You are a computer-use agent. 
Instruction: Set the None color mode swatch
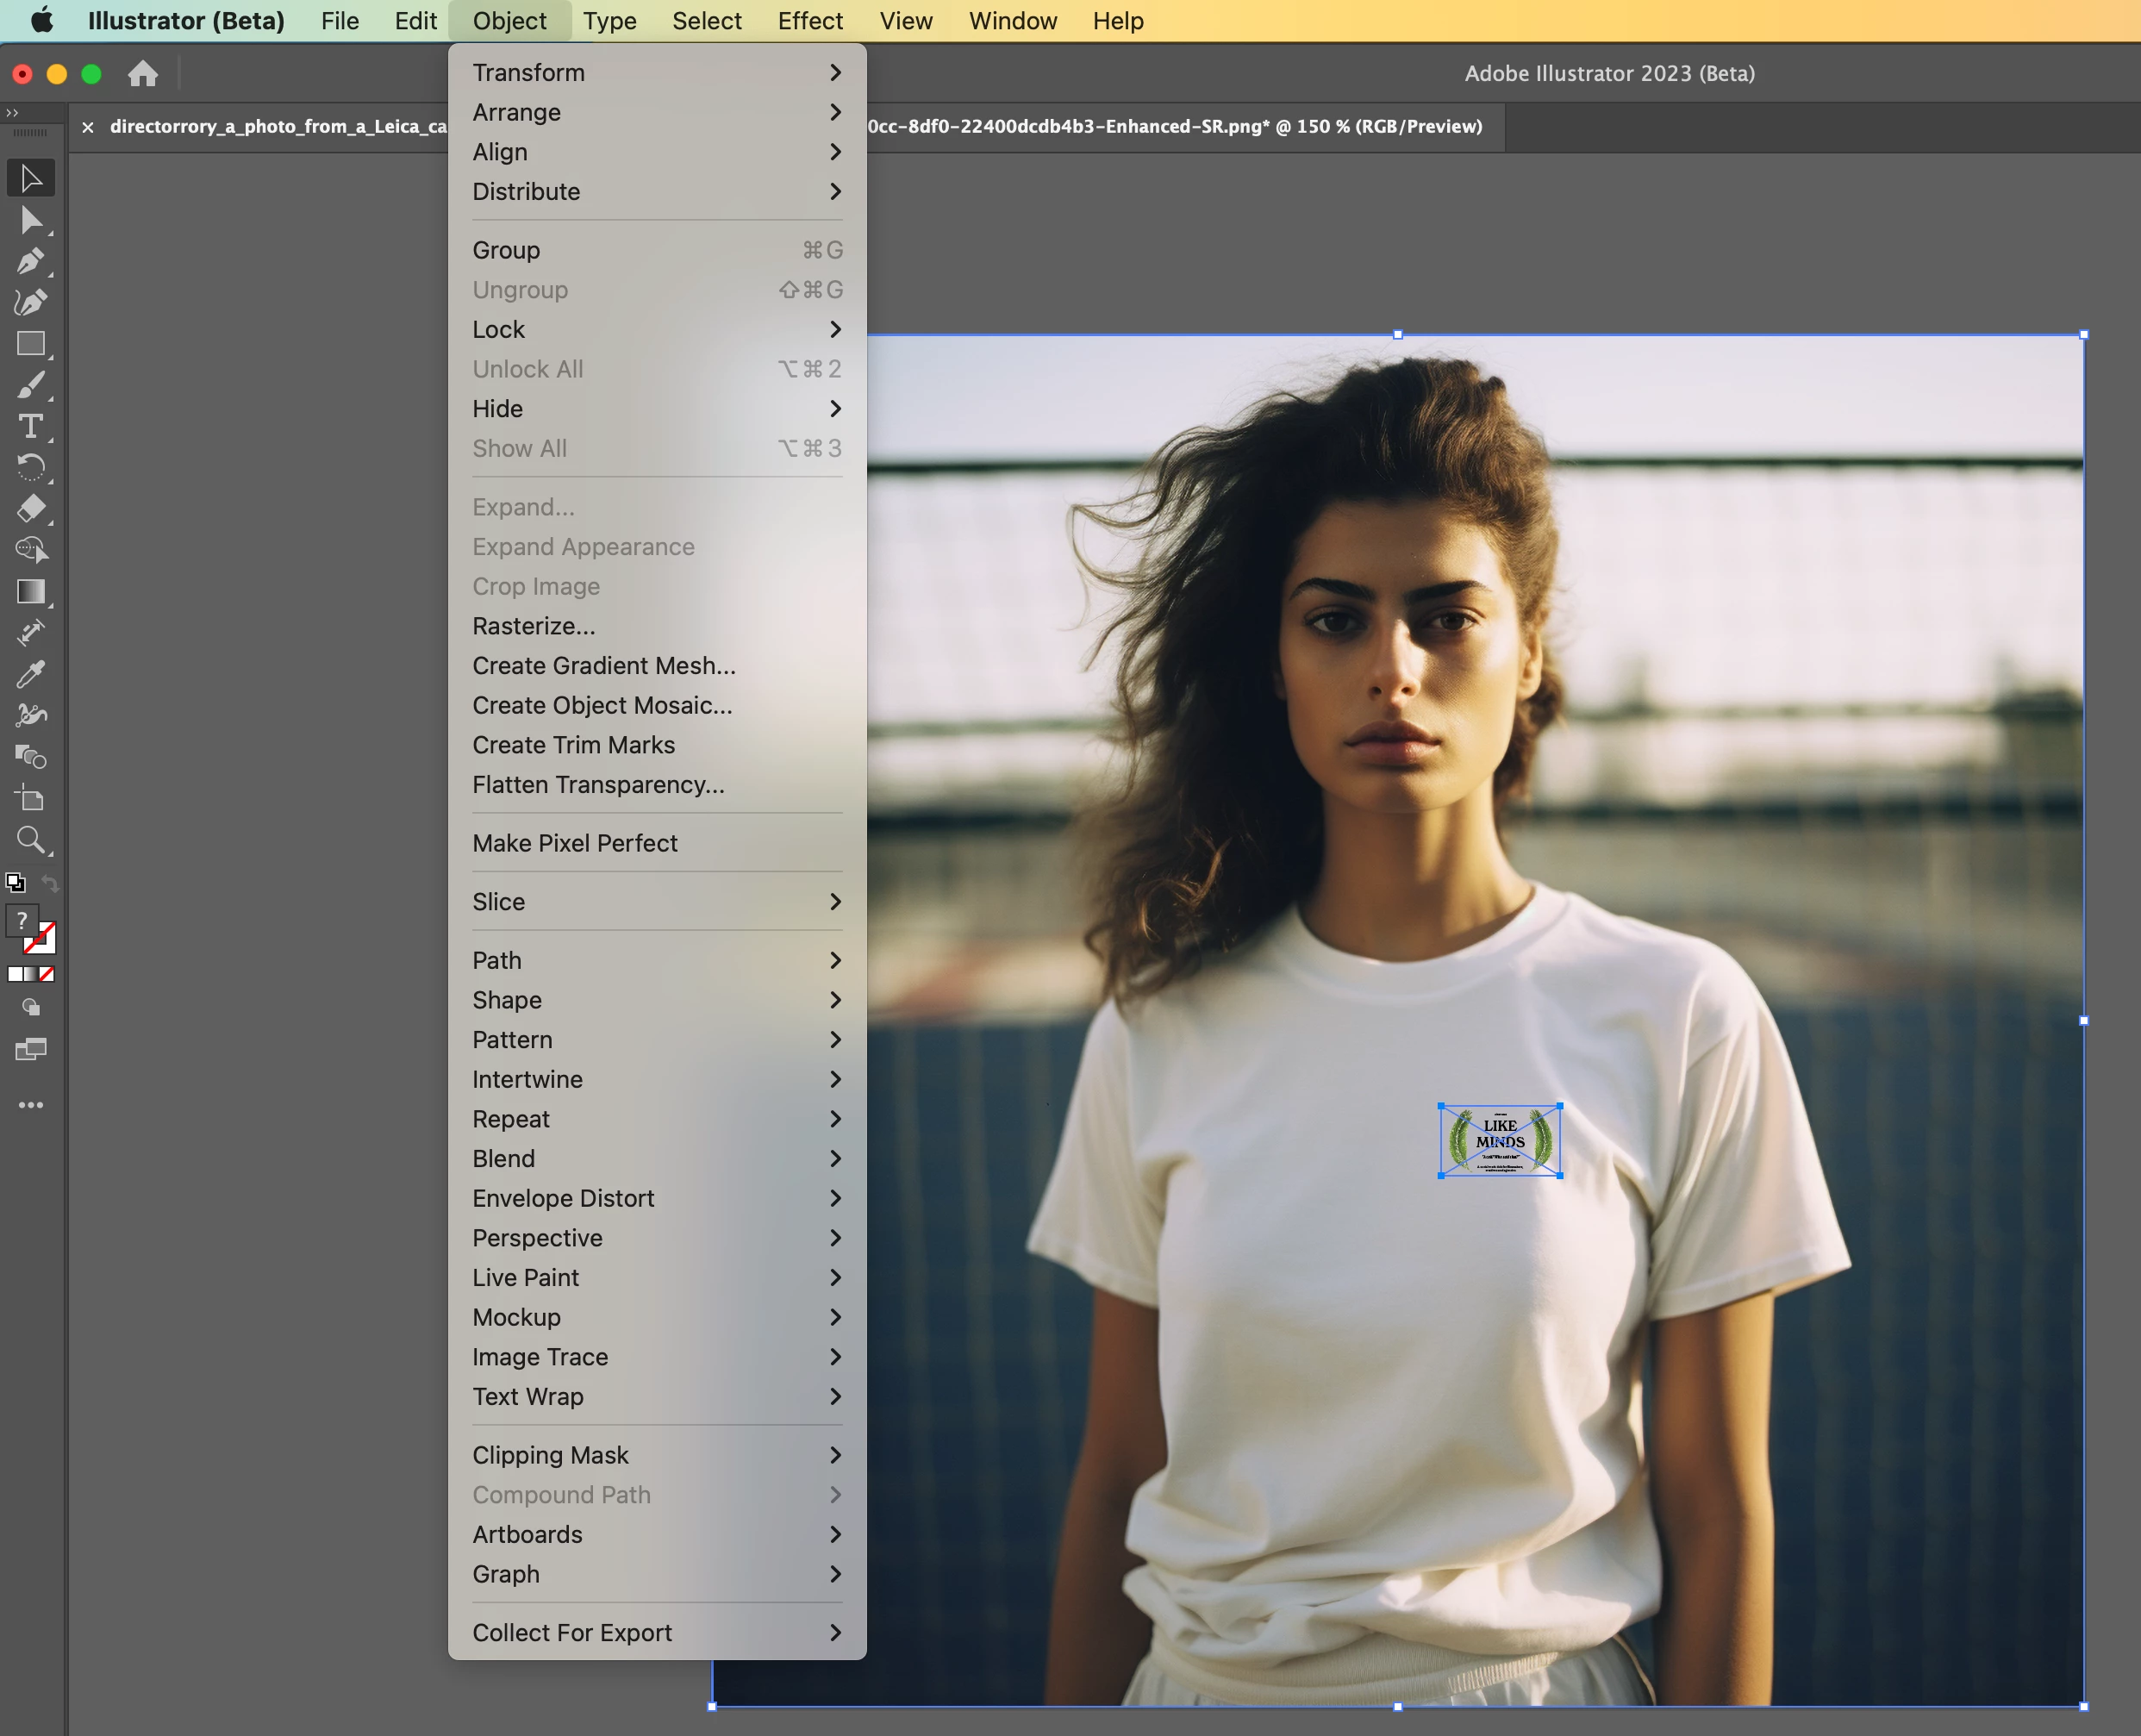(47, 974)
